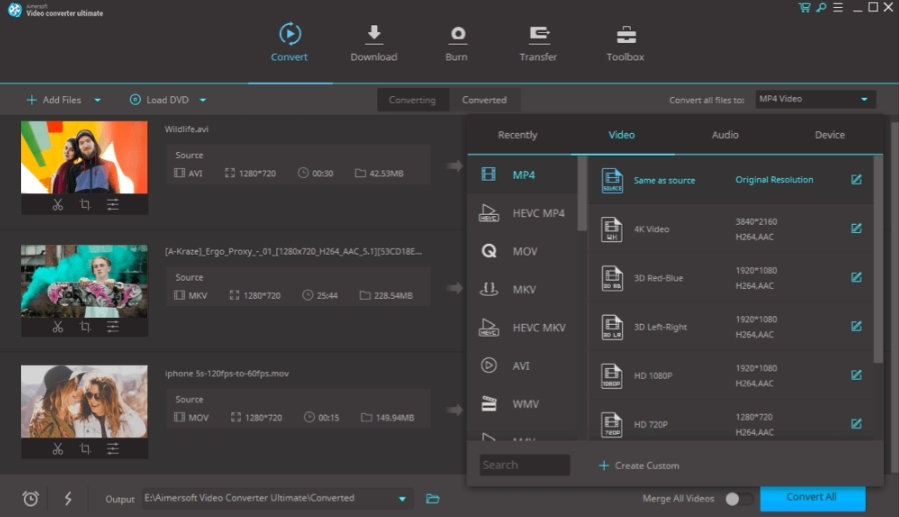Click the scissors trim icon under Wildlife.avi thumbnail
The height and width of the screenshot is (517, 899).
click(58, 204)
